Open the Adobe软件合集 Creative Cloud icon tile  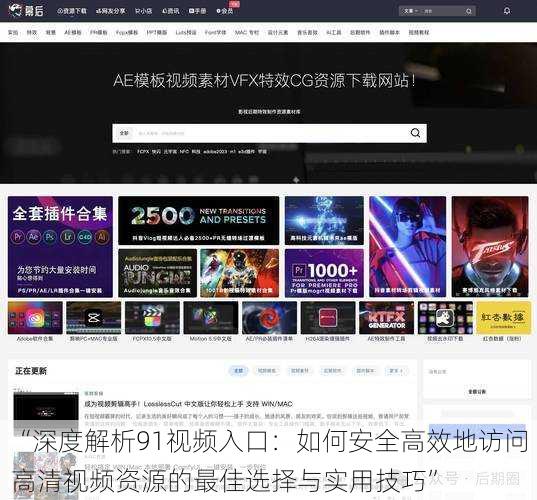tap(35, 318)
